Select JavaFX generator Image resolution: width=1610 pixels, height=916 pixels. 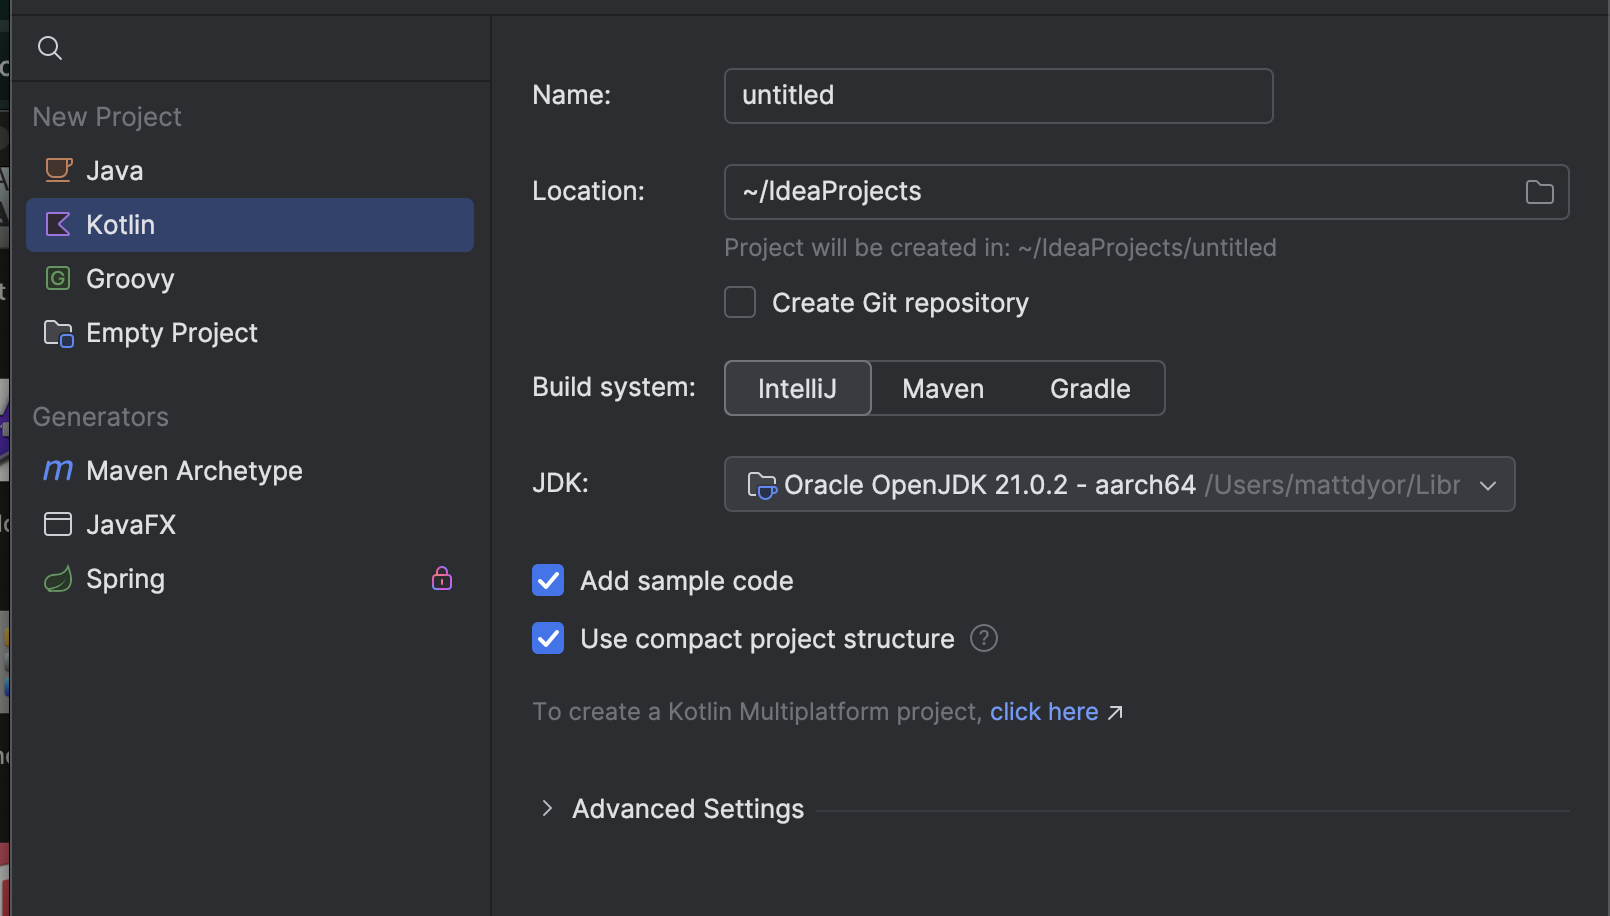click(x=250, y=524)
